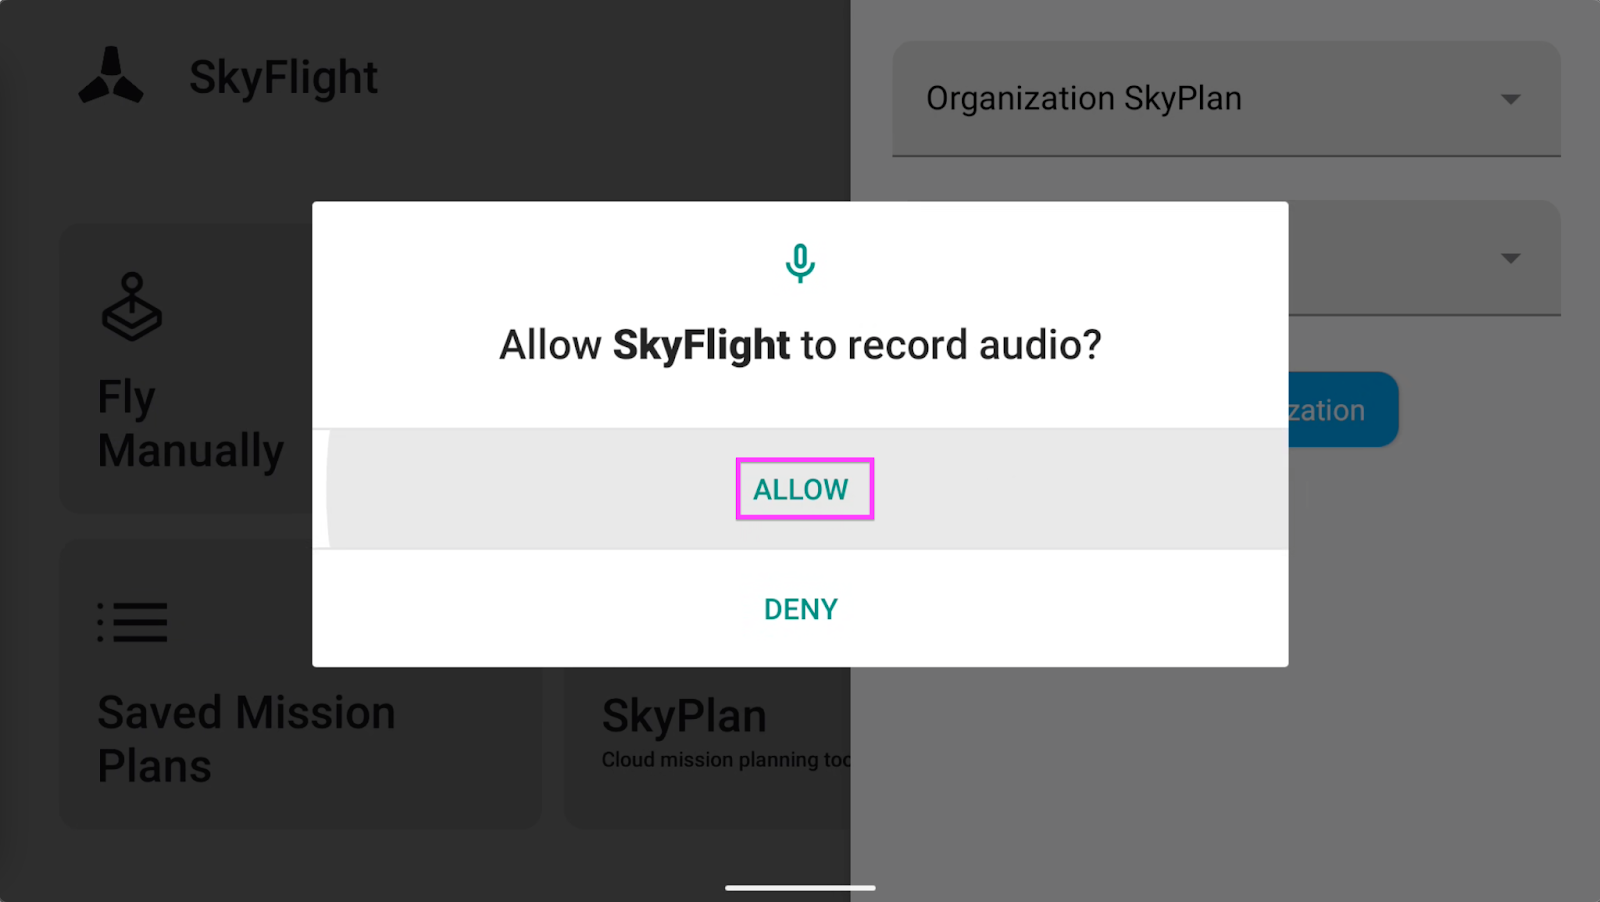
Task: Click the SkyFlight drone logo icon
Action: (111, 75)
